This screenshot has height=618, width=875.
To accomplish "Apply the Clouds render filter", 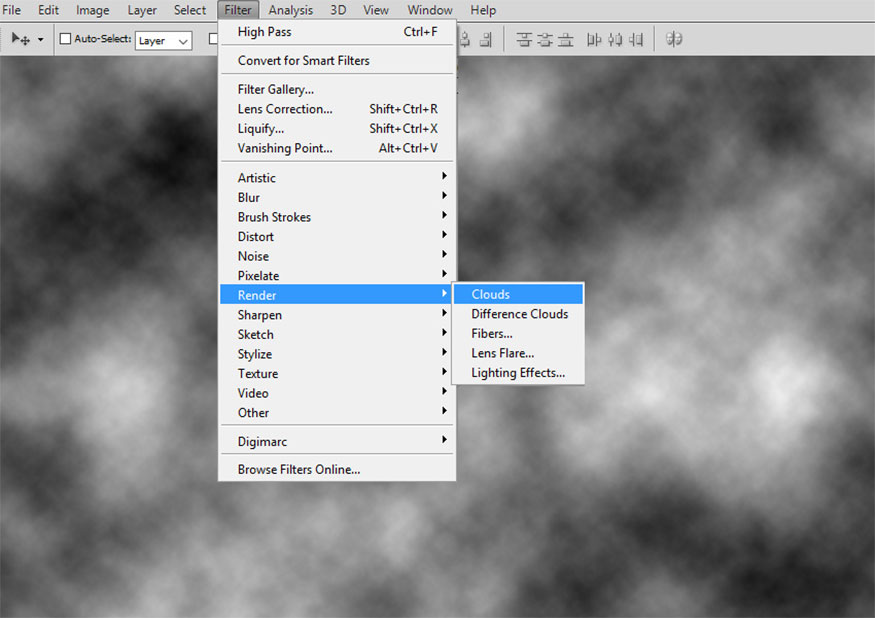I will pyautogui.click(x=518, y=294).
